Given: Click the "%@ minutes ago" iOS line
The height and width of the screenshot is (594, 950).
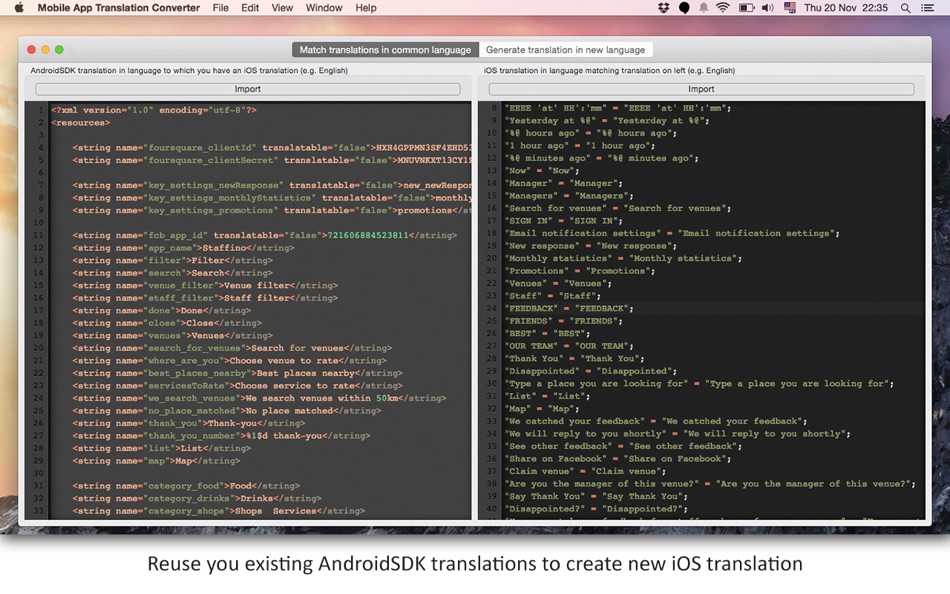Looking at the screenshot, I should click(x=602, y=158).
